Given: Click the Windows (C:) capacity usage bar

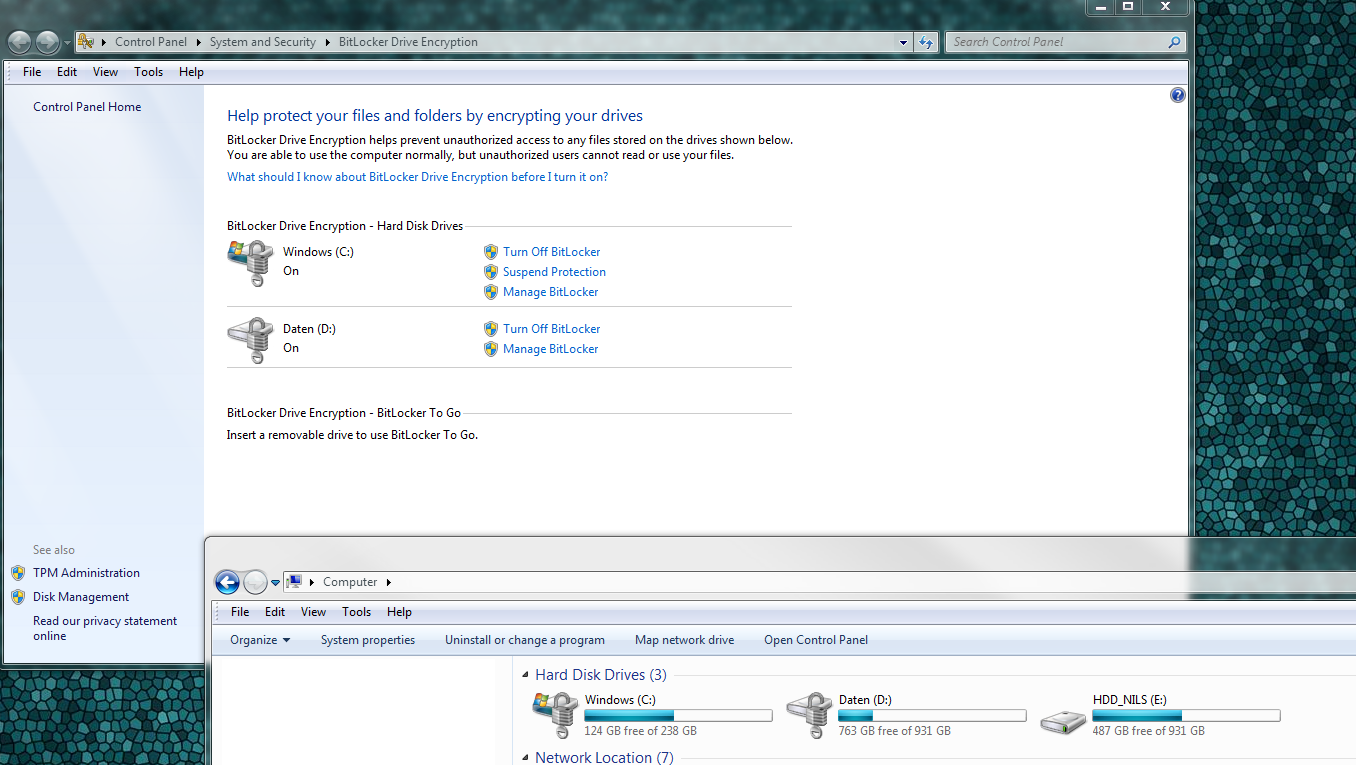Looking at the screenshot, I should [678, 716].
